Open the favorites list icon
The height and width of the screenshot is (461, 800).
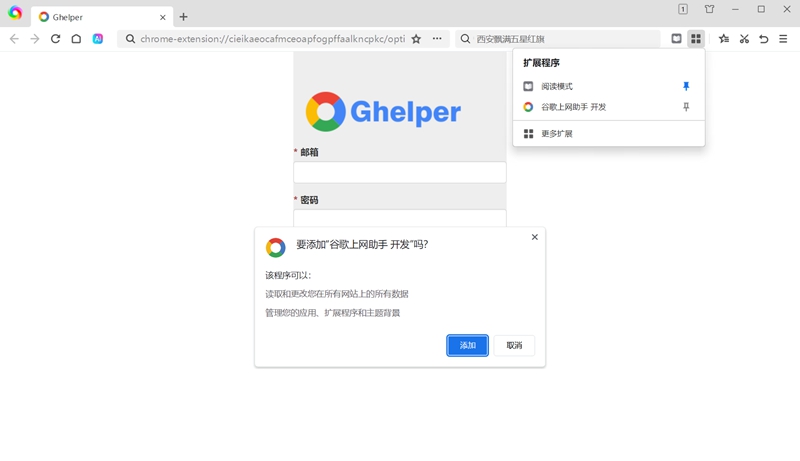(723, 39)
